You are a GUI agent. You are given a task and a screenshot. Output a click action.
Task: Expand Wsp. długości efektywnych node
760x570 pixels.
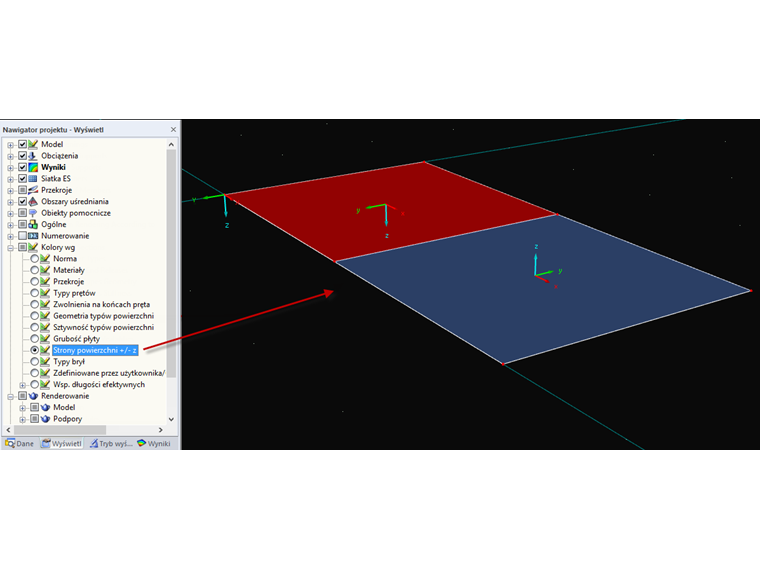[x=22, y=385]
